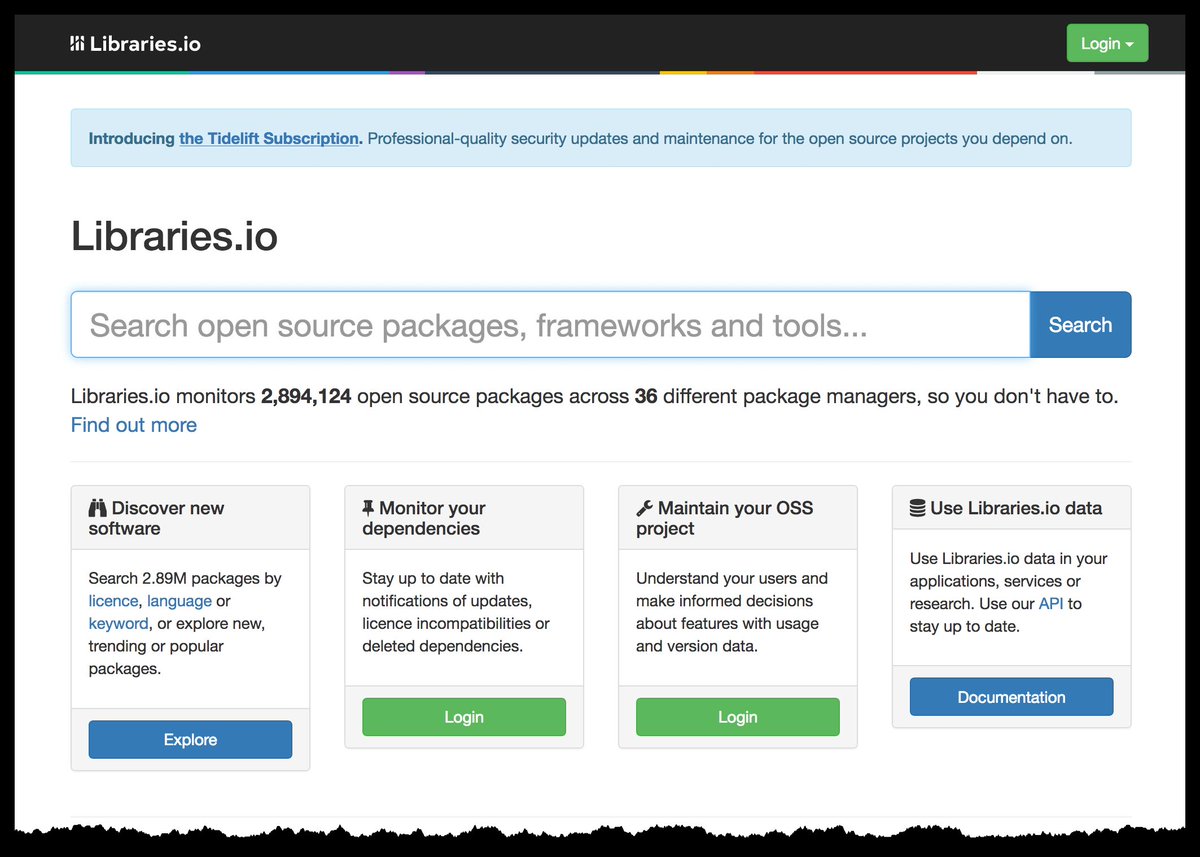Open the licence link

click(x=113, y=601)
